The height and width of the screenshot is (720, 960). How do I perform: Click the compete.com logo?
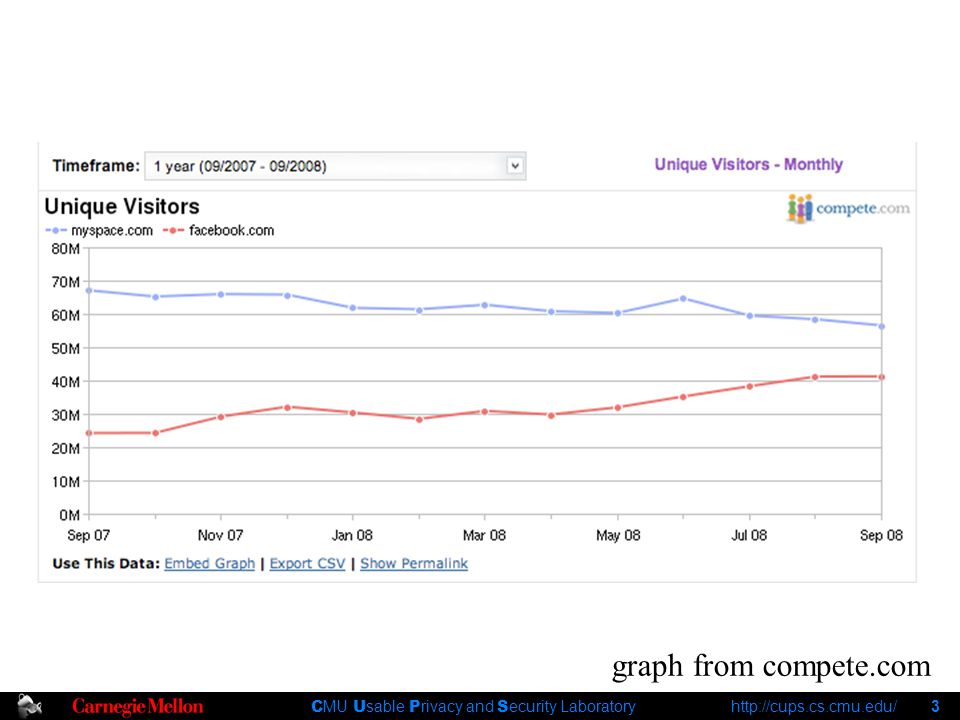point(848,208)
